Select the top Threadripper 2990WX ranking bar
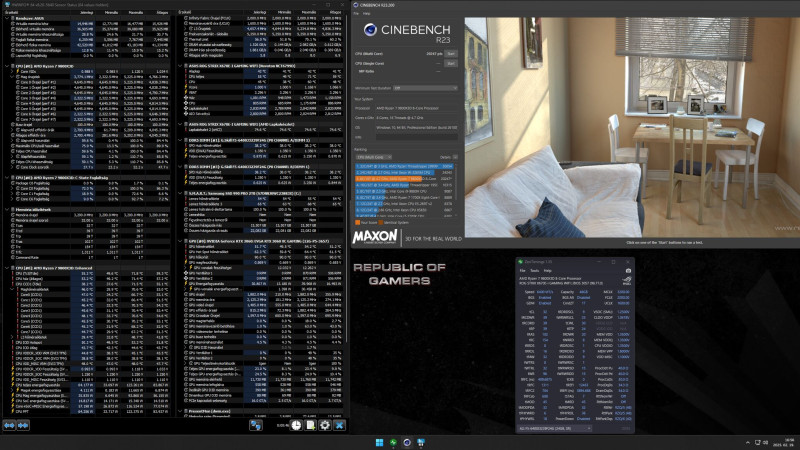Image resolution: width=800 pixels, height=450 pixels. coord(404,166)
